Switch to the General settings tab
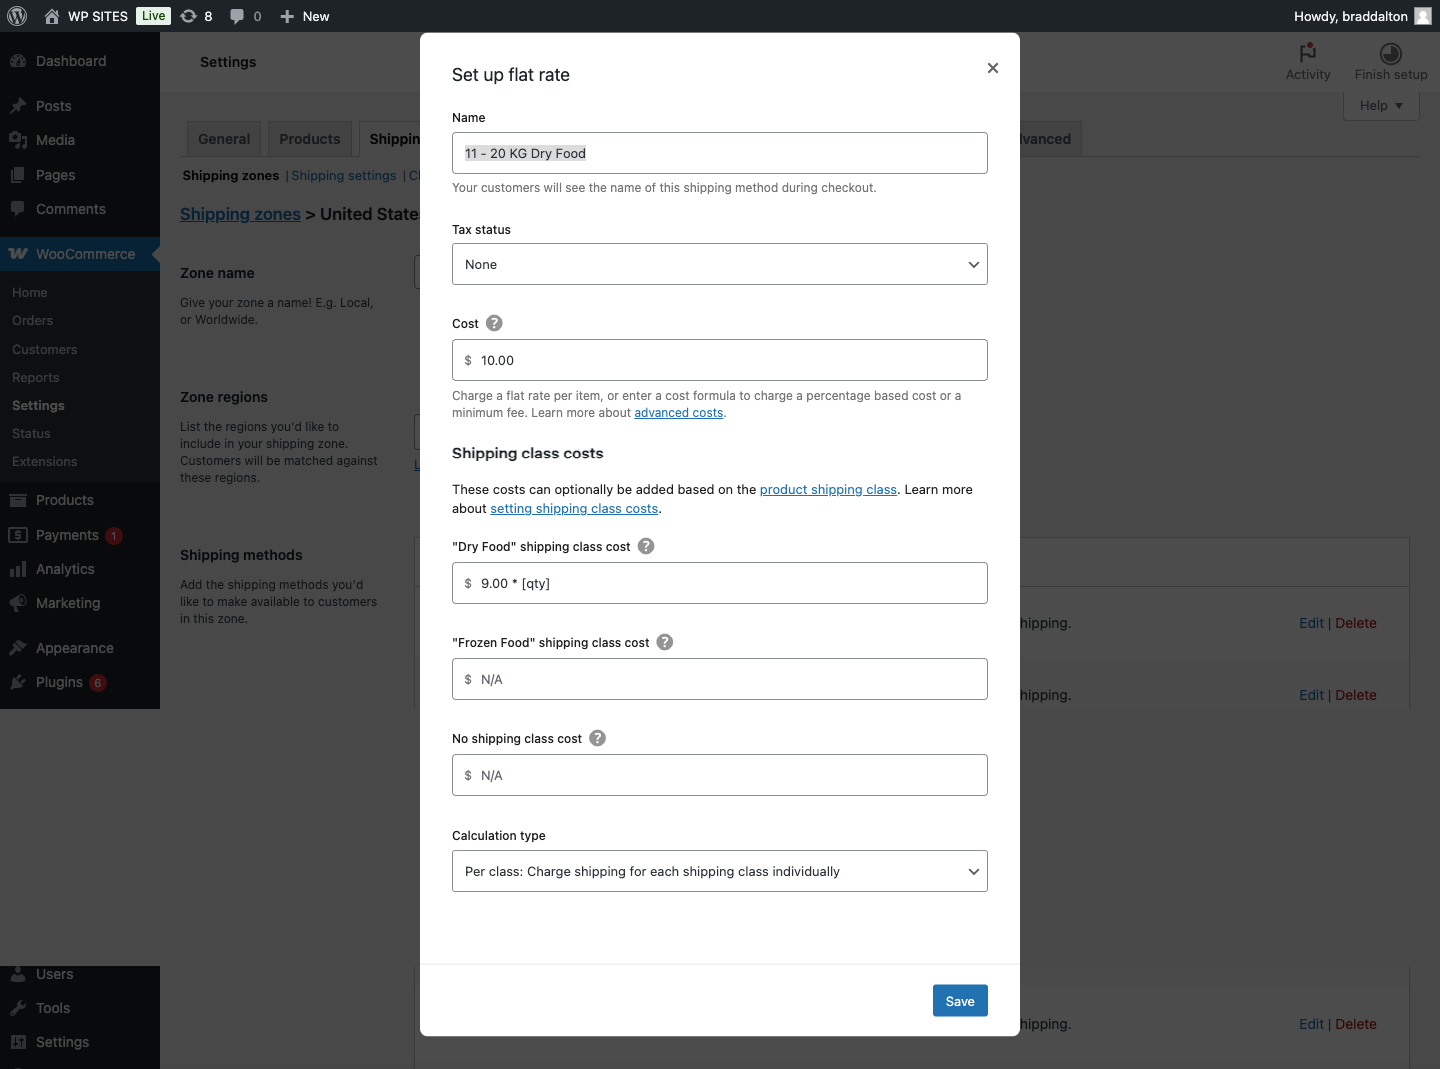Image resolution: width=1440 pixels, height=1069 pixels. click(x=224, y=139)
